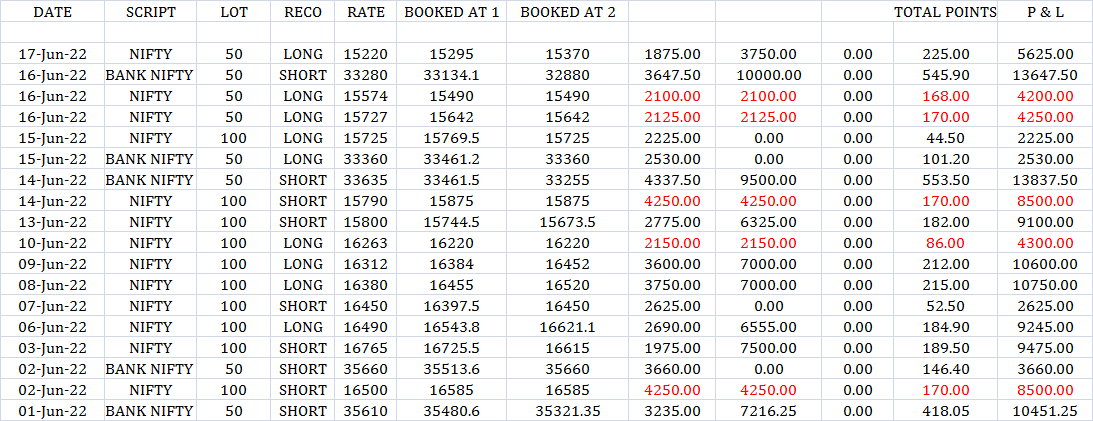Click total points 44.50

pos(945,138)
